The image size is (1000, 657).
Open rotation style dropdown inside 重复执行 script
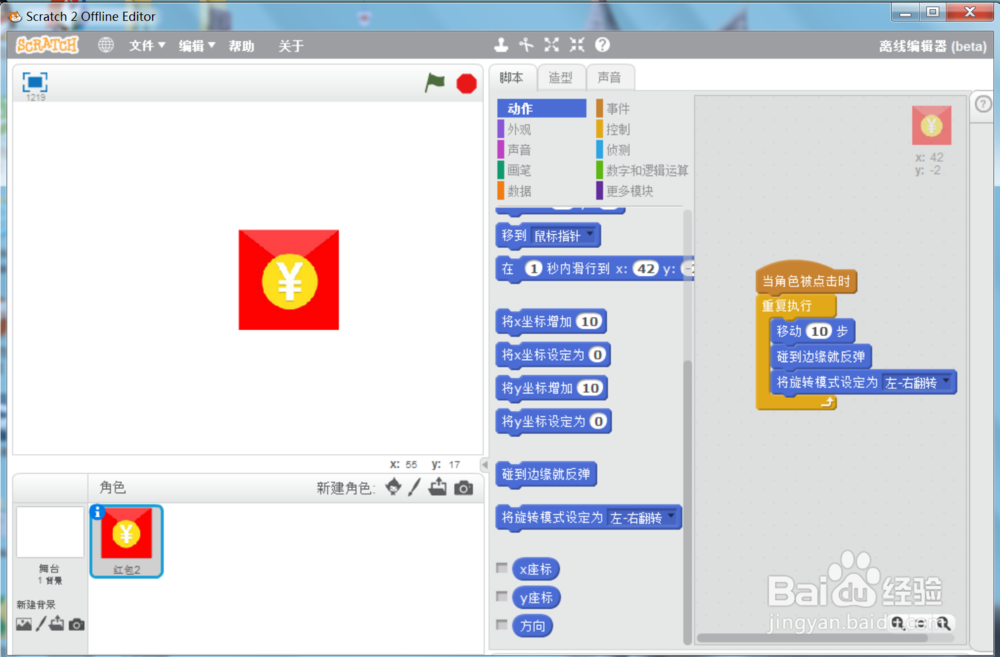(946, 382)
